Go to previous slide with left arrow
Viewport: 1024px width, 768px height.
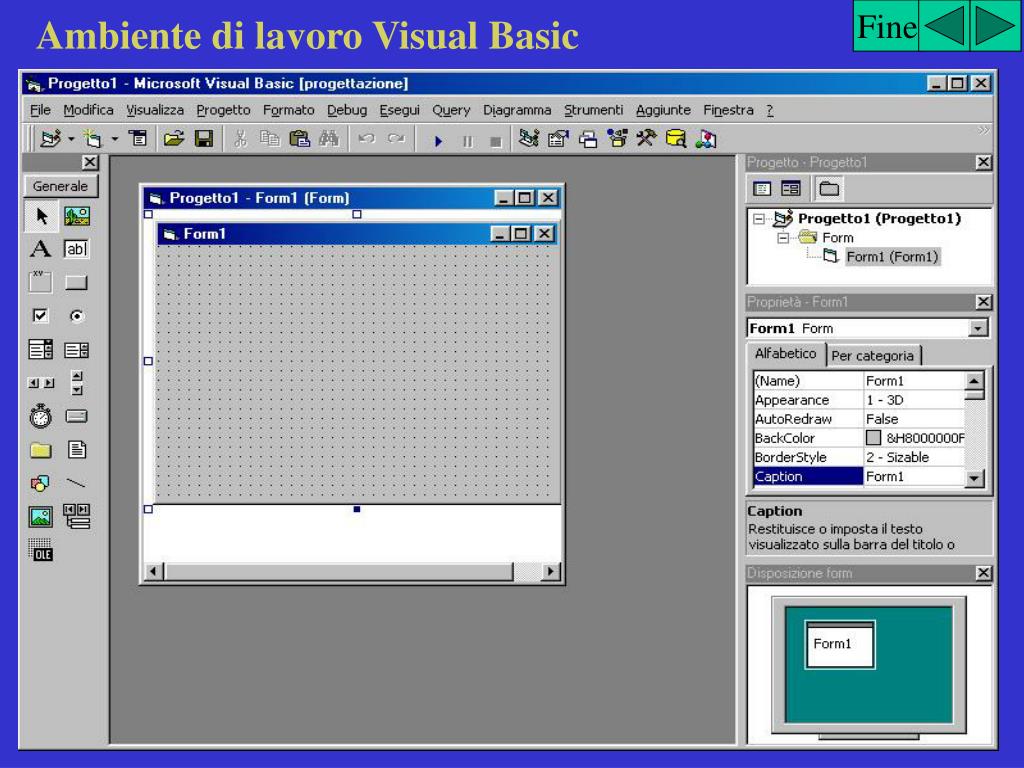coord(944,27)
